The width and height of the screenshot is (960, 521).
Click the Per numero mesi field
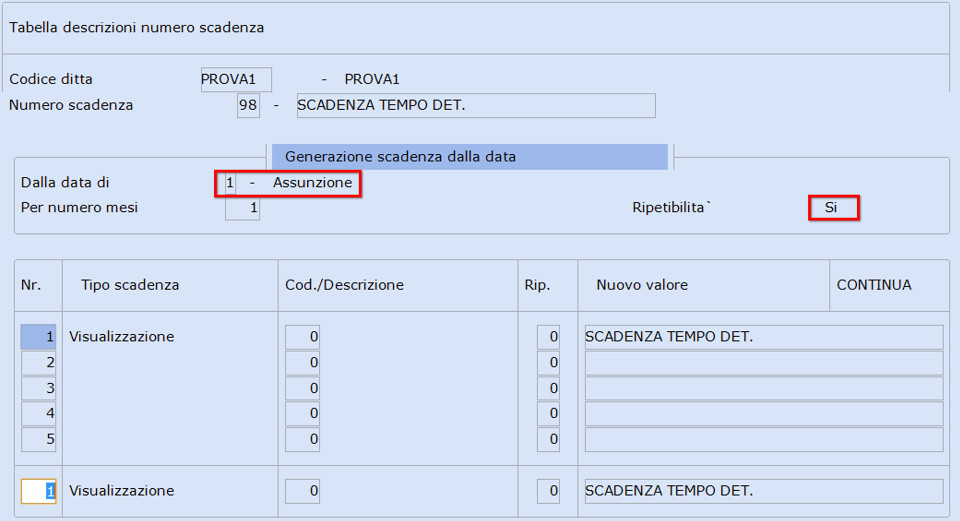click(x=242, y=208)
